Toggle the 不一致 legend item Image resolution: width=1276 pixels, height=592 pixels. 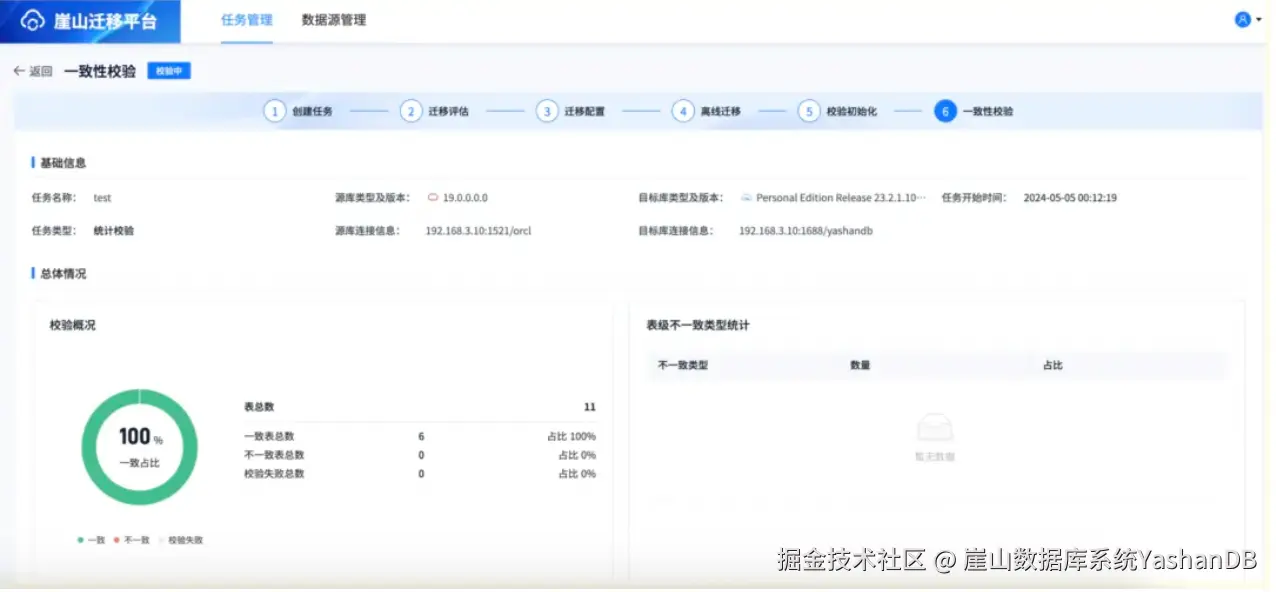pos(132,540)
